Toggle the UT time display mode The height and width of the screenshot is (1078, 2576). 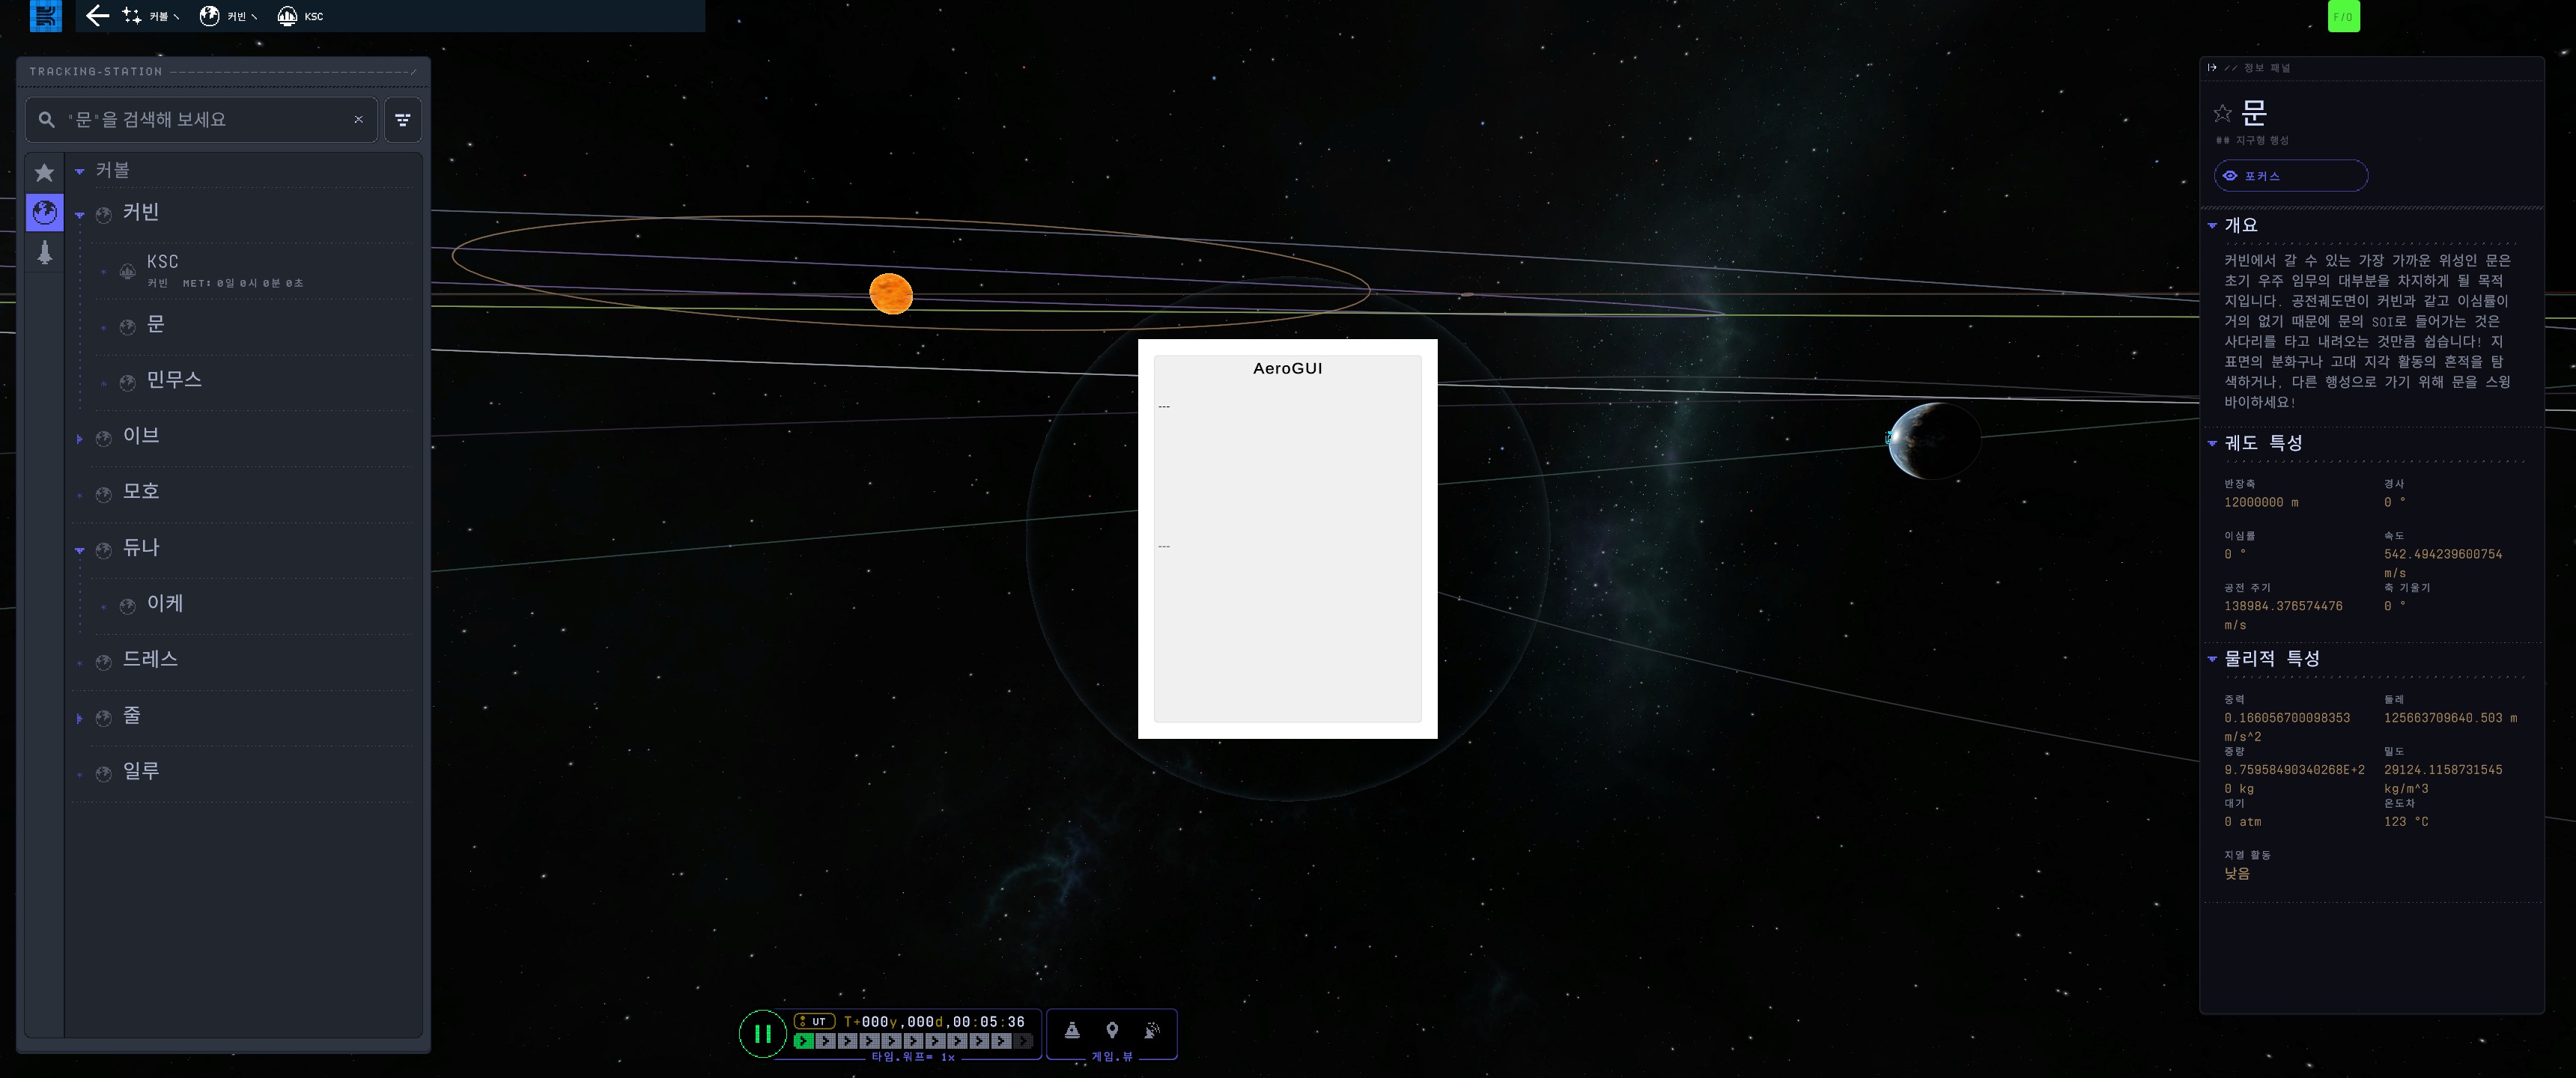point(814,1021)
